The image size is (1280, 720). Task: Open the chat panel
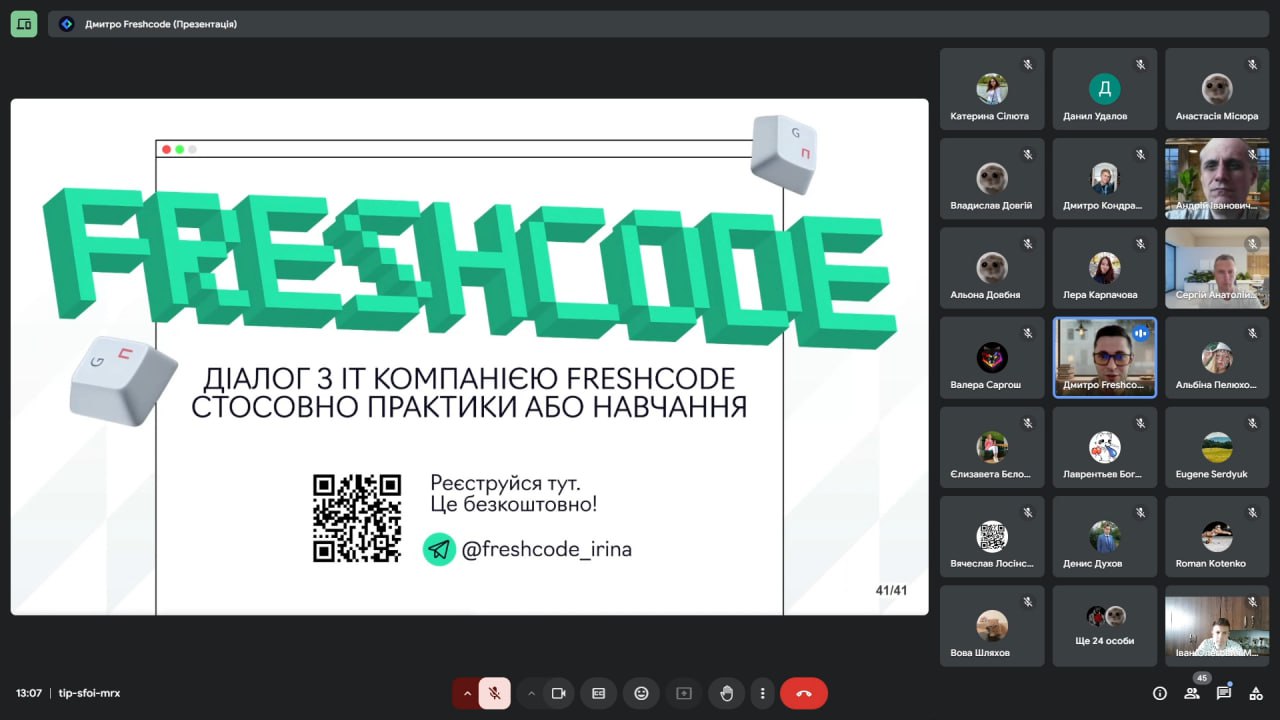[x=1224, y=693]
